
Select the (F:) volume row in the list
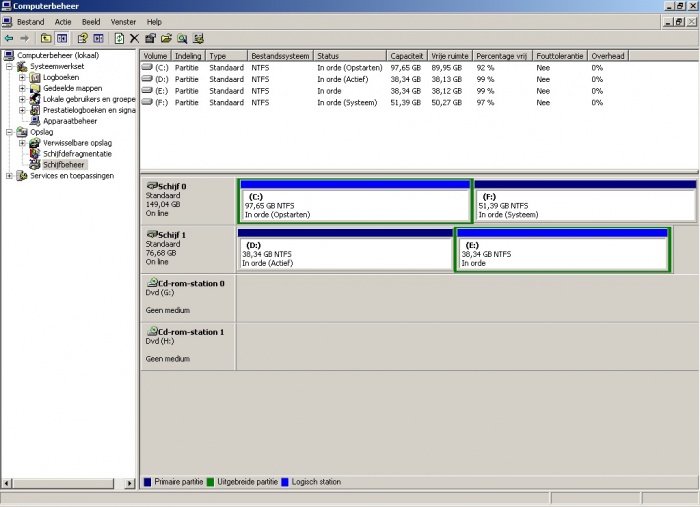[x=161, y=102]
